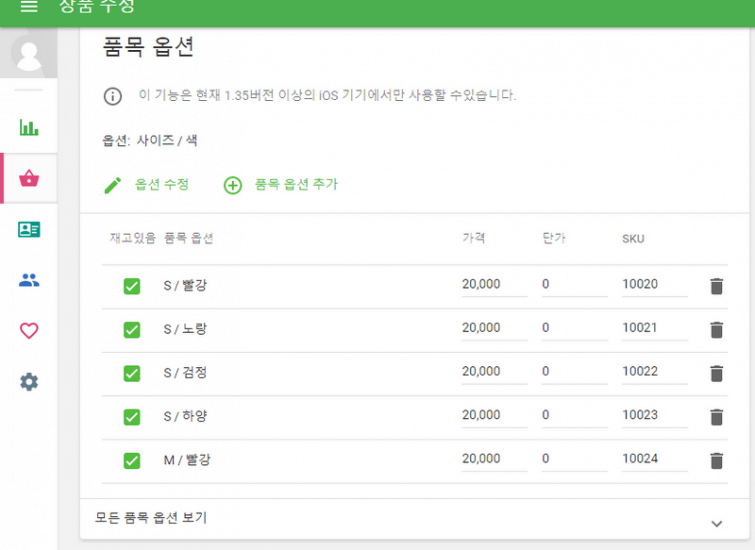Edit SKU field showing 10020
Screen dimensions: 755x550
[654, 285]
